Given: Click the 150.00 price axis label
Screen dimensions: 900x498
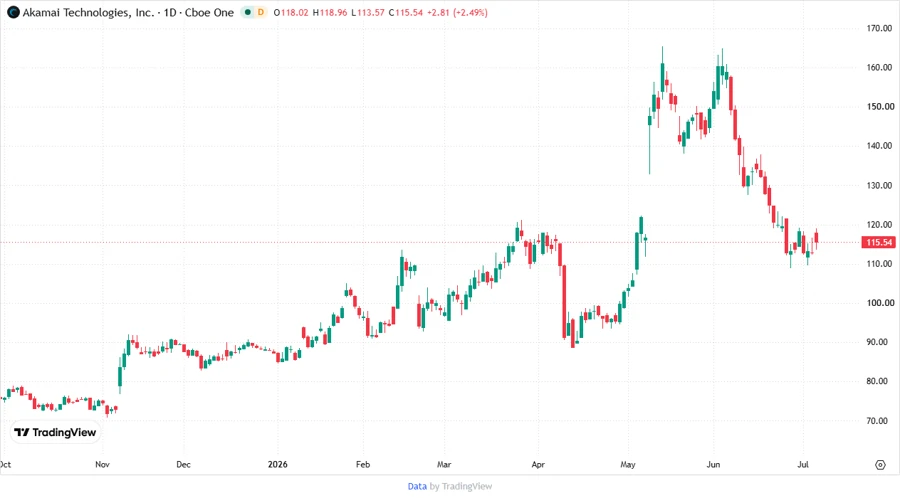Looking at the screenshot, I should [x=880, y=107].
